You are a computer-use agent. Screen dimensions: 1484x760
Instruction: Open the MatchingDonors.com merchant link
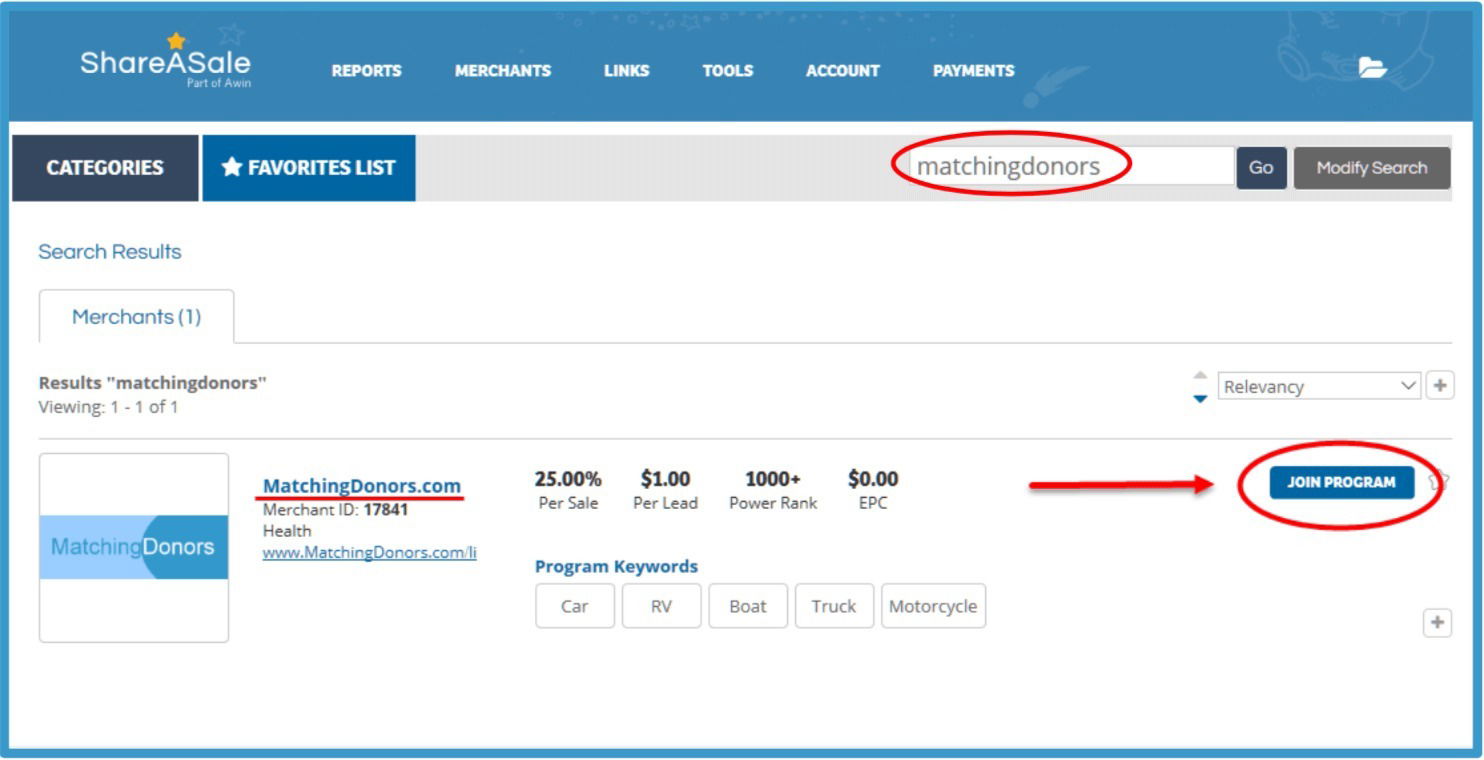362,486
